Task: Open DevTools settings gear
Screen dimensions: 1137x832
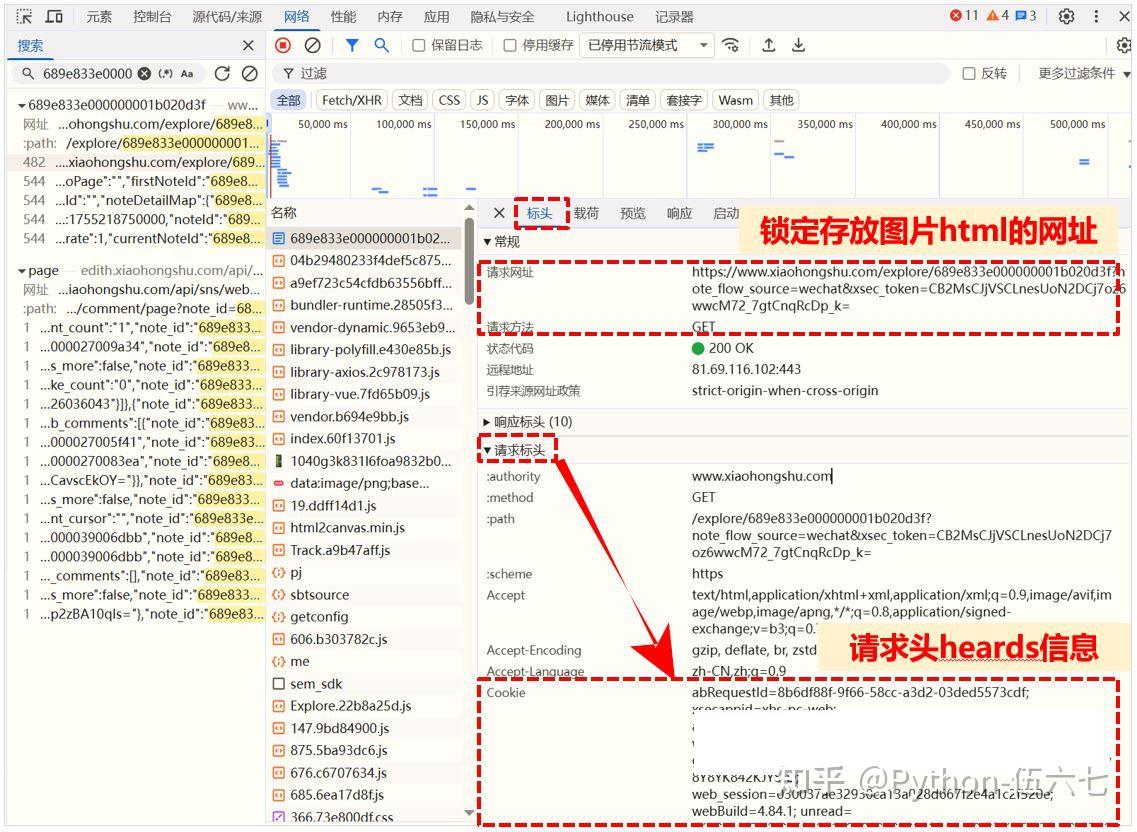Action: coord(1067,17)
